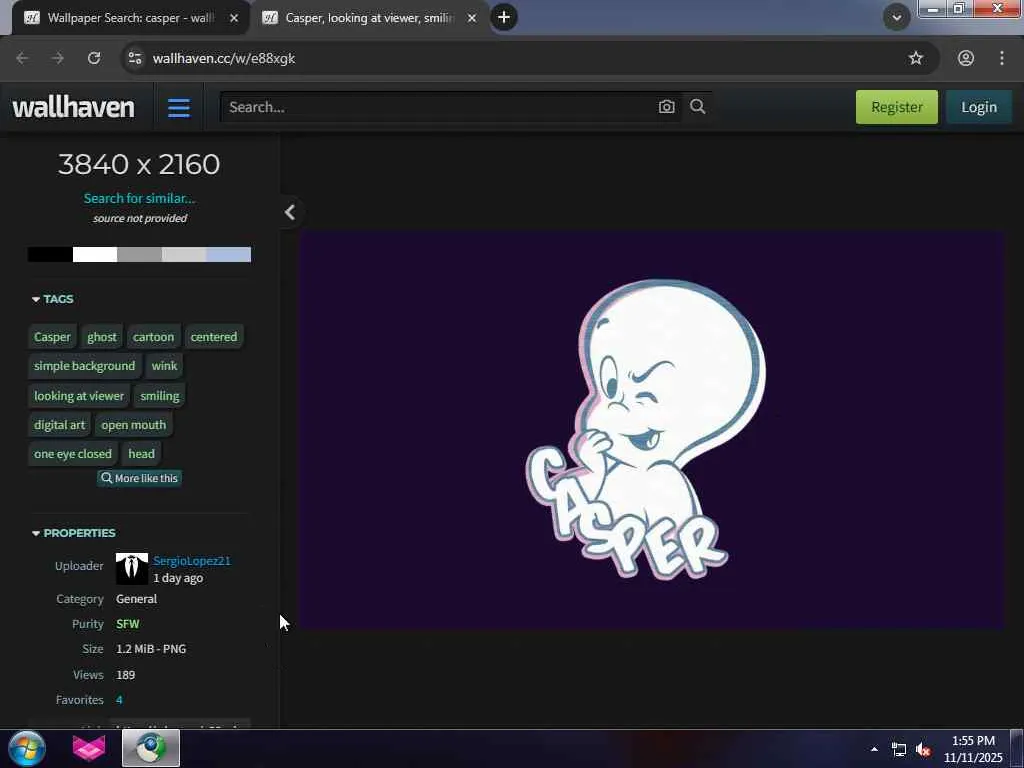Open the simple background tag
1024x768 pixels.
(84, 366)
